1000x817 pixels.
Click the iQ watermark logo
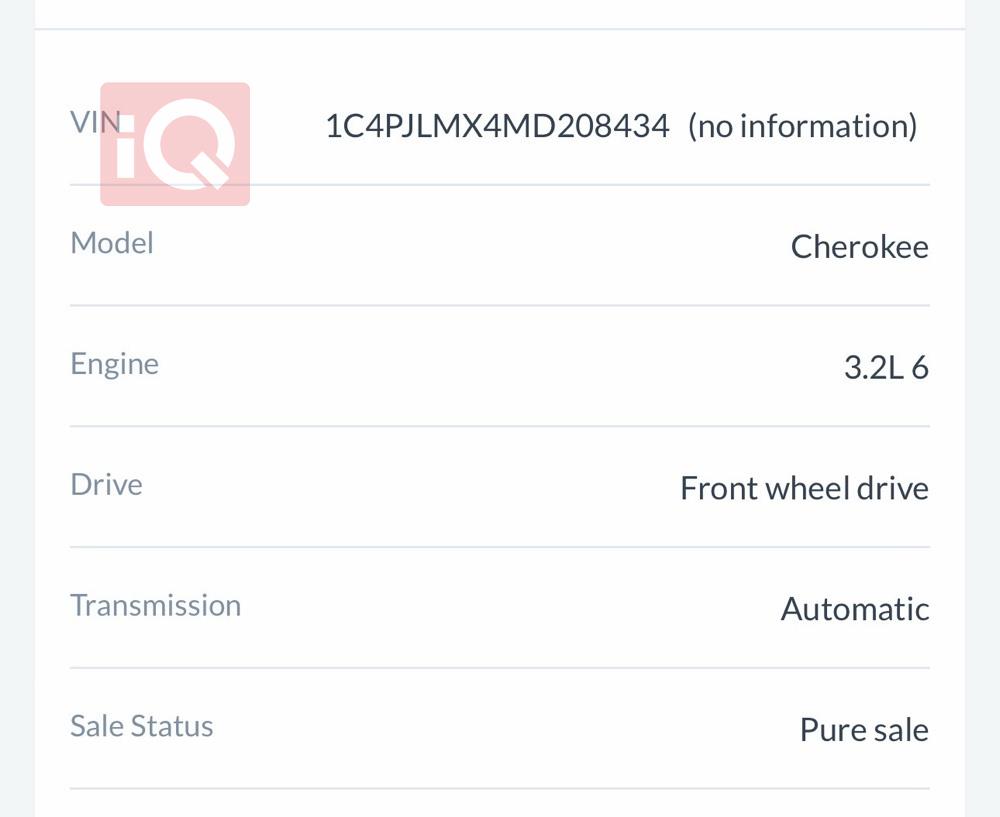(x=175, y=144)
